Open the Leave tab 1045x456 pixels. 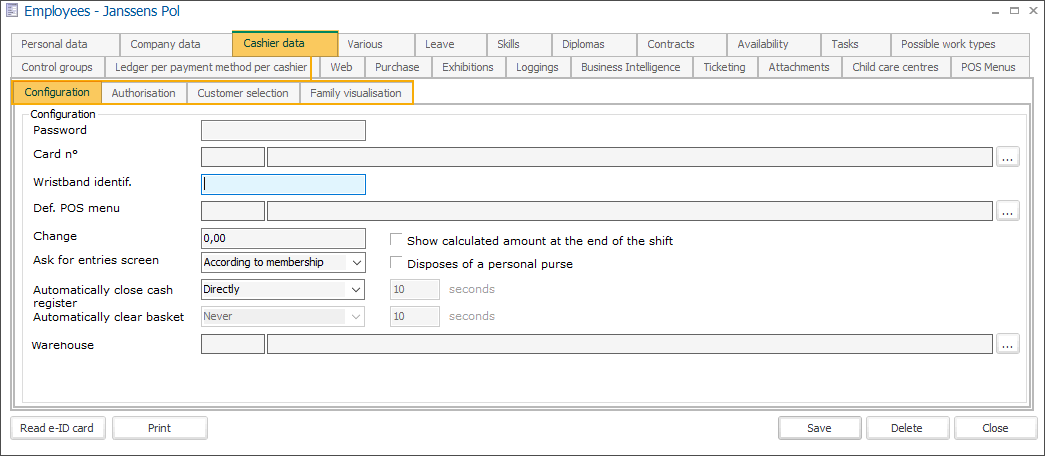click(x=451, y=45)
